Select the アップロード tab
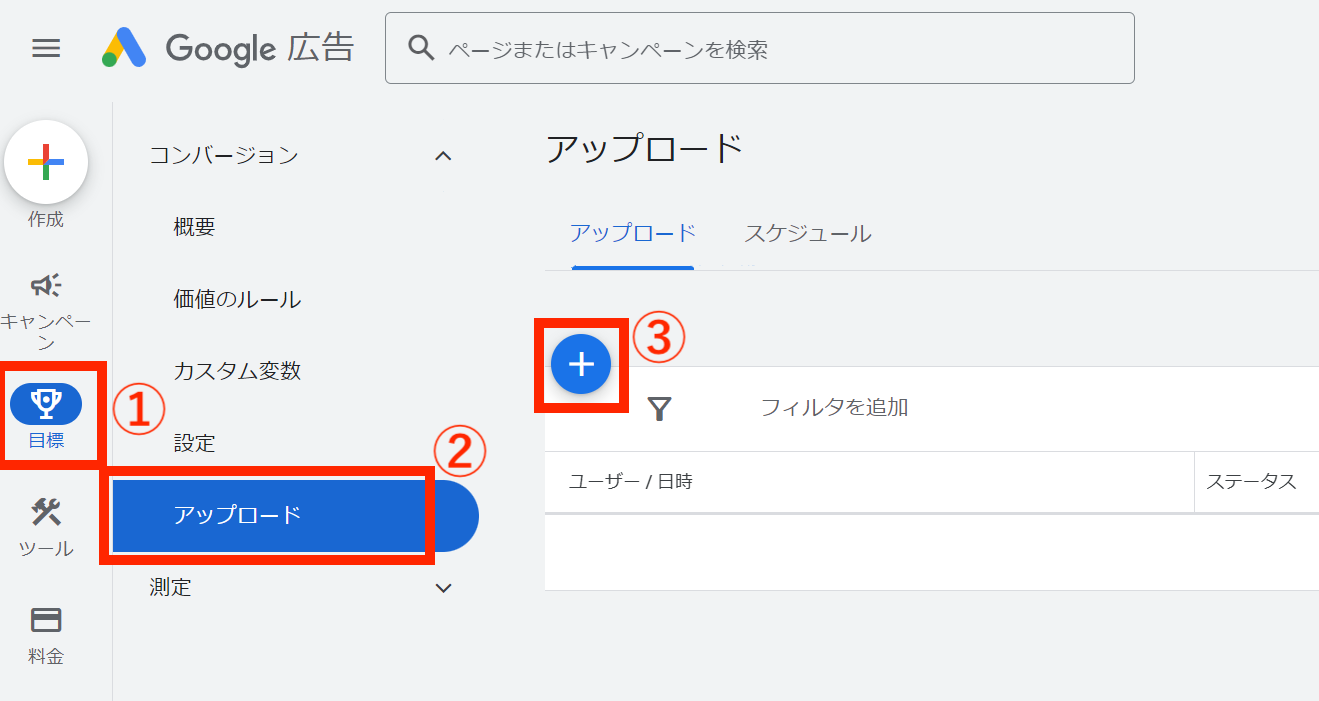Image resolution: width=1319 pixels, height=701 pixels. click(x=632, y=233)
